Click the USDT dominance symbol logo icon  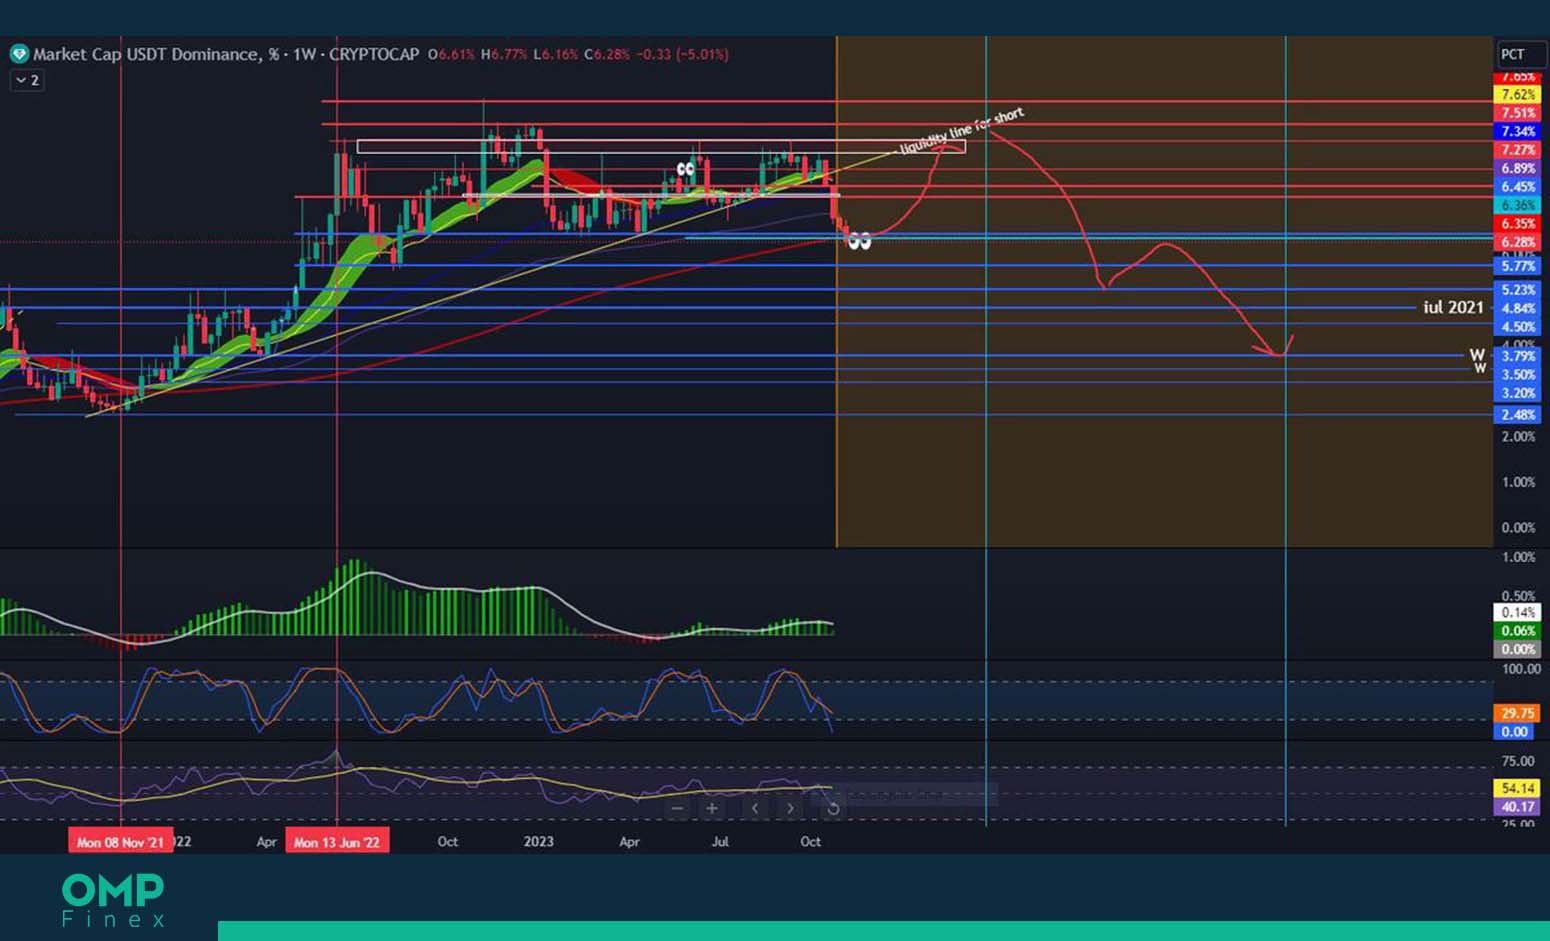tap(19, 54)
